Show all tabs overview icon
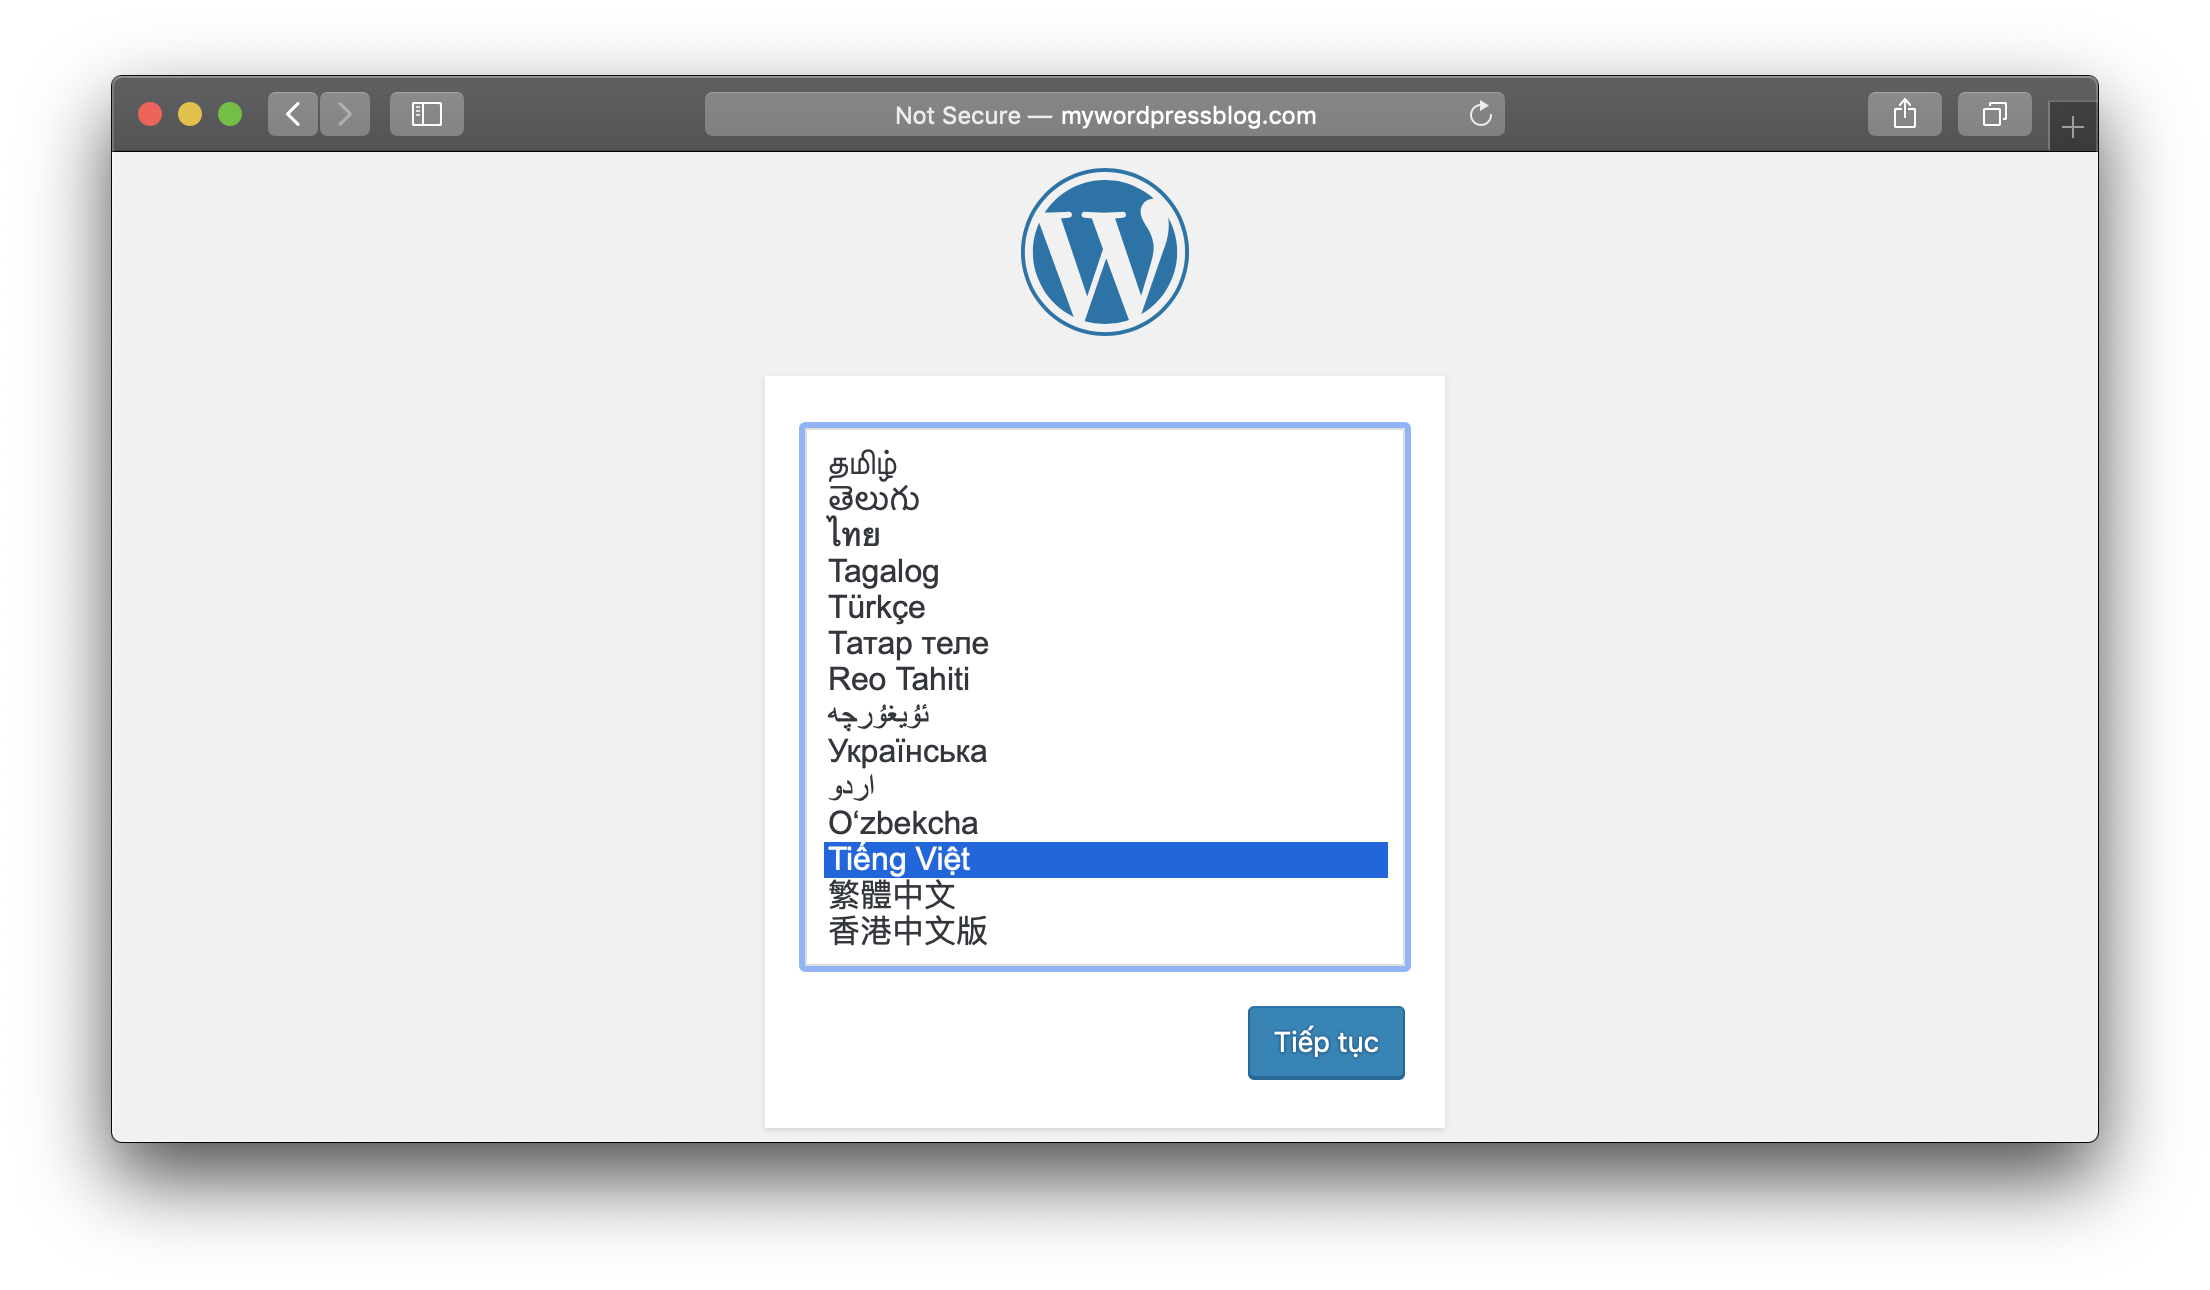The width and height of the screenshot is (2210, 1290). (x=1994, y=114)
